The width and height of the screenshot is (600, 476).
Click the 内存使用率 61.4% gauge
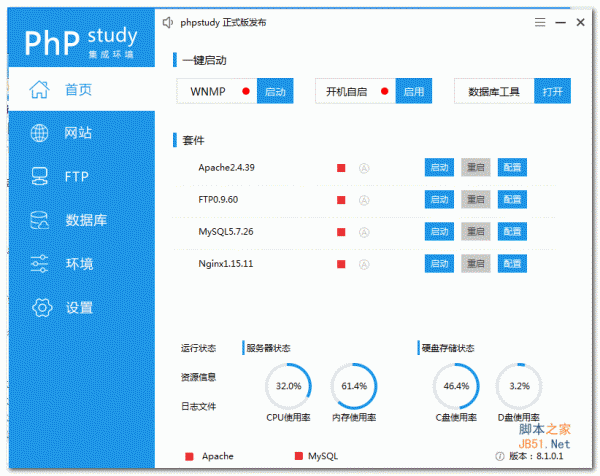[354, 386]
